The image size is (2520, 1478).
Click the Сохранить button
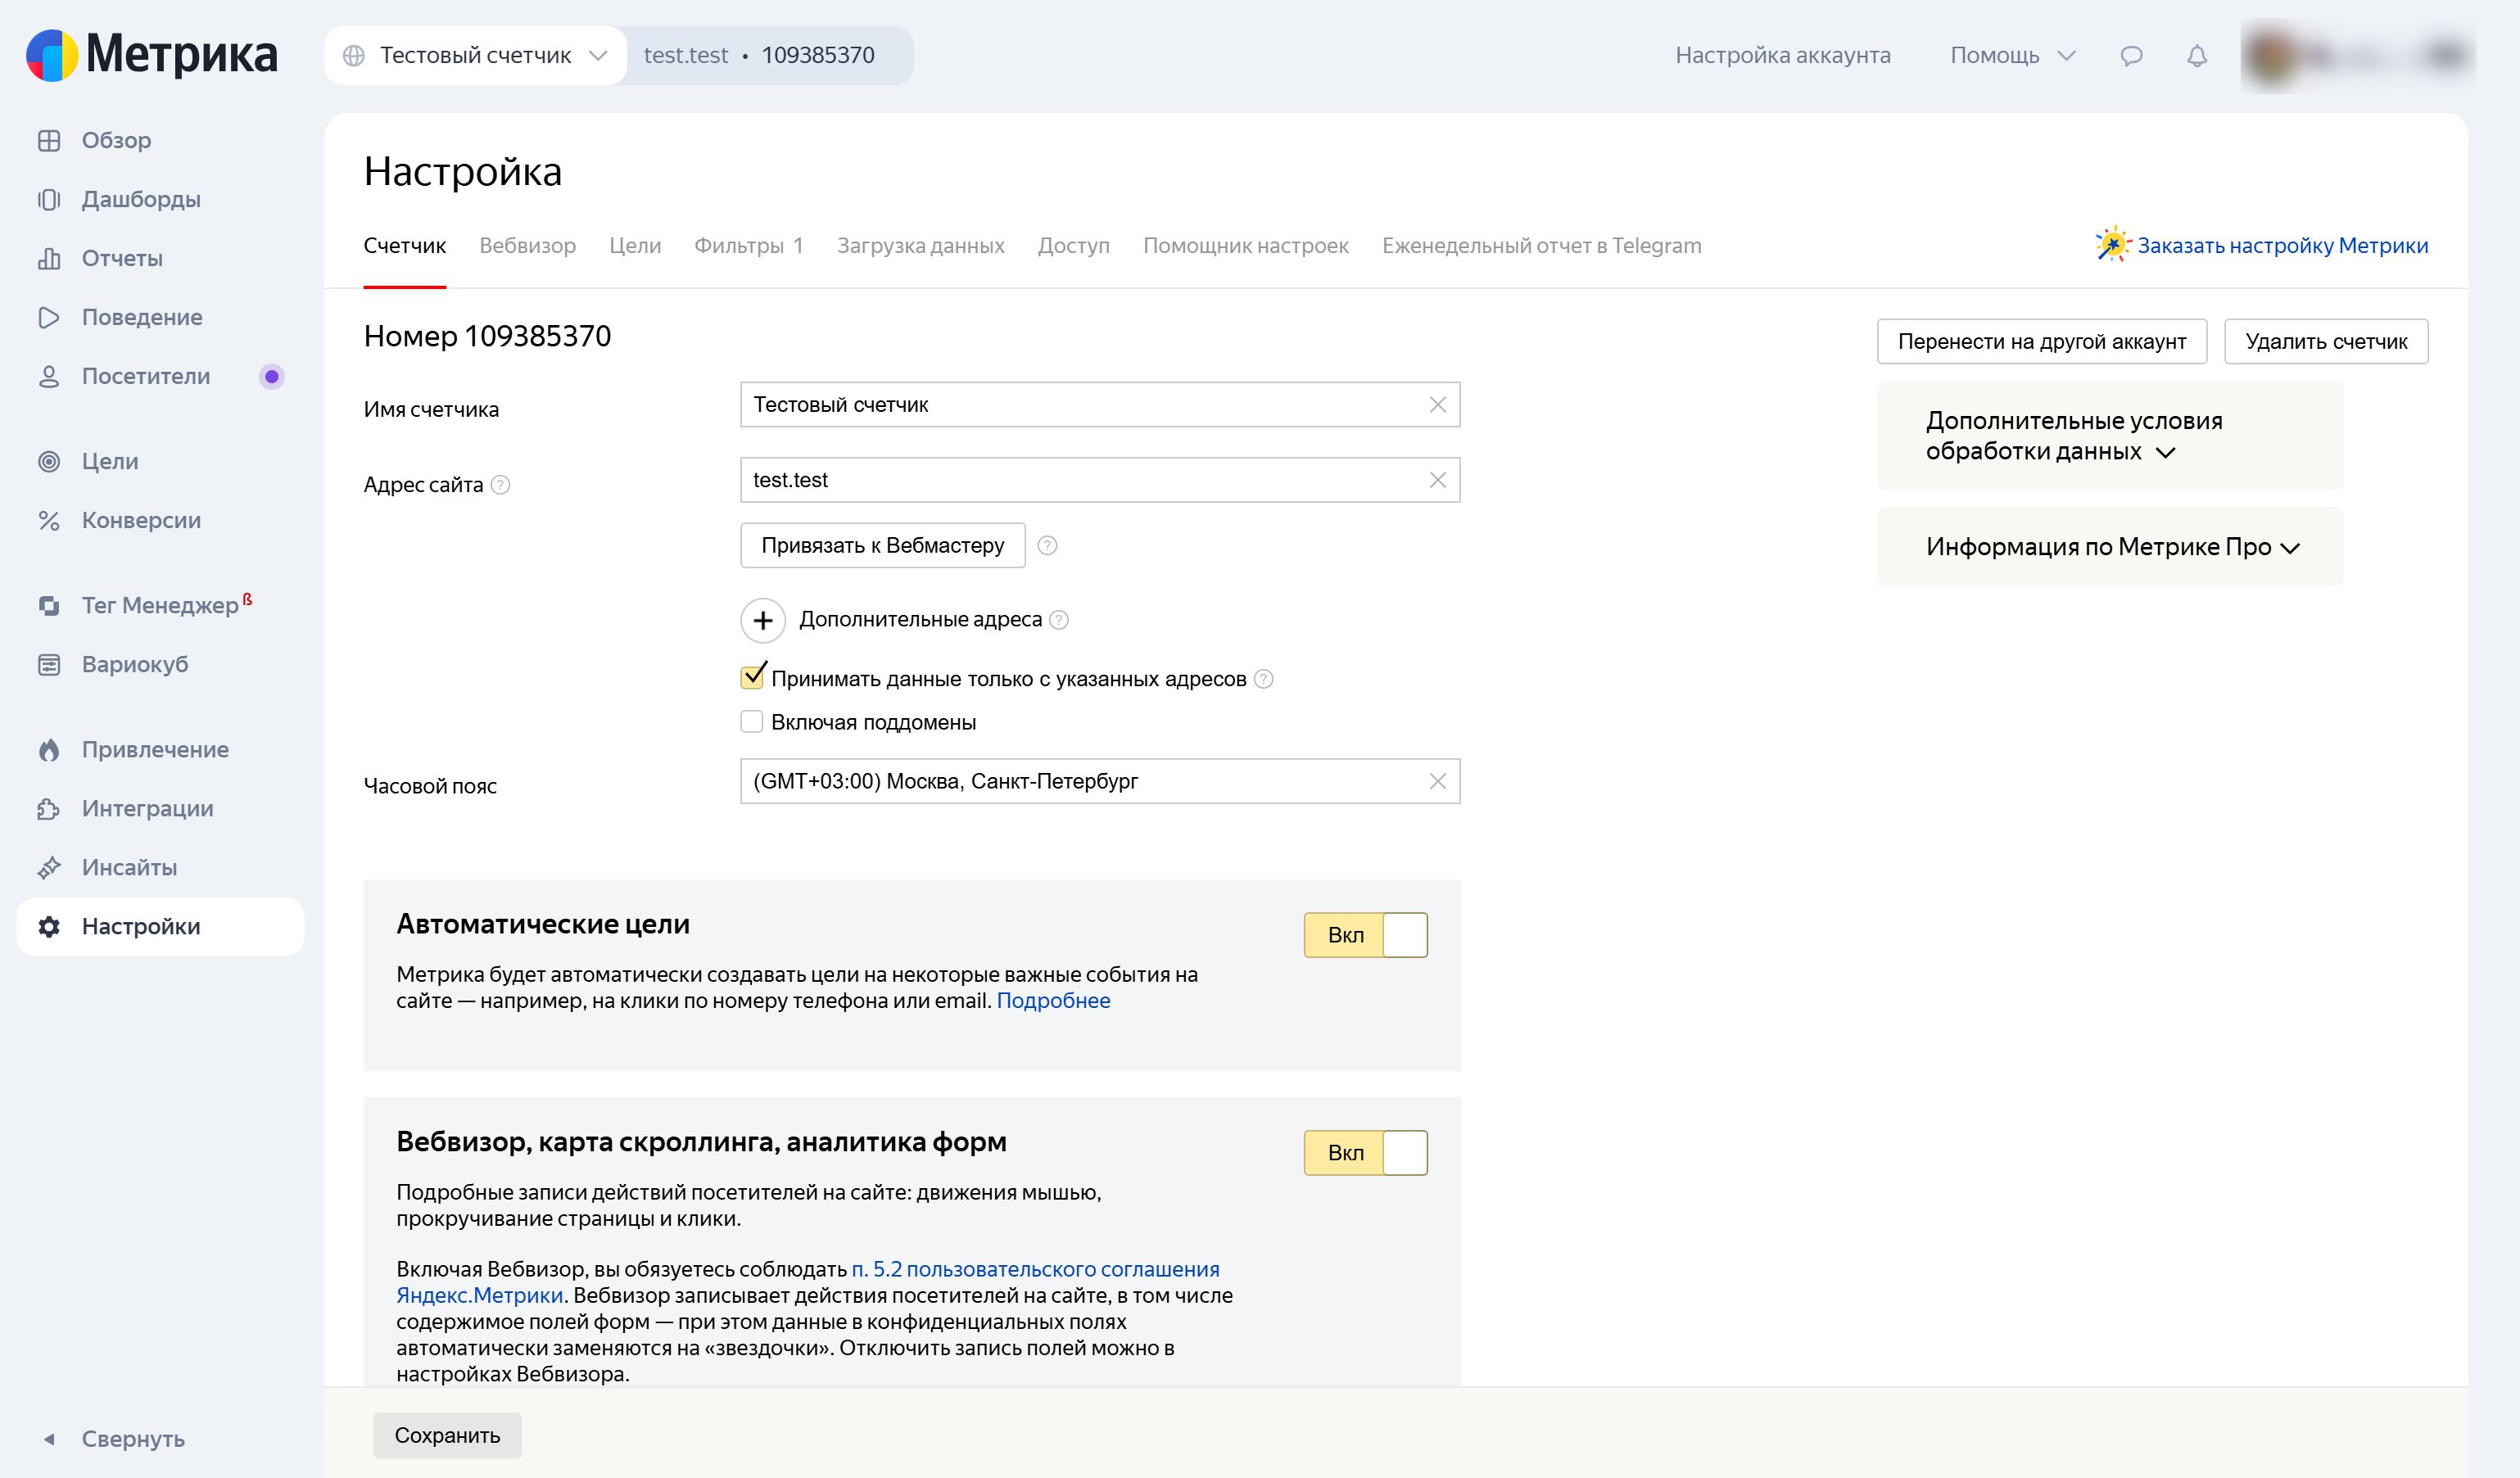447,1435
